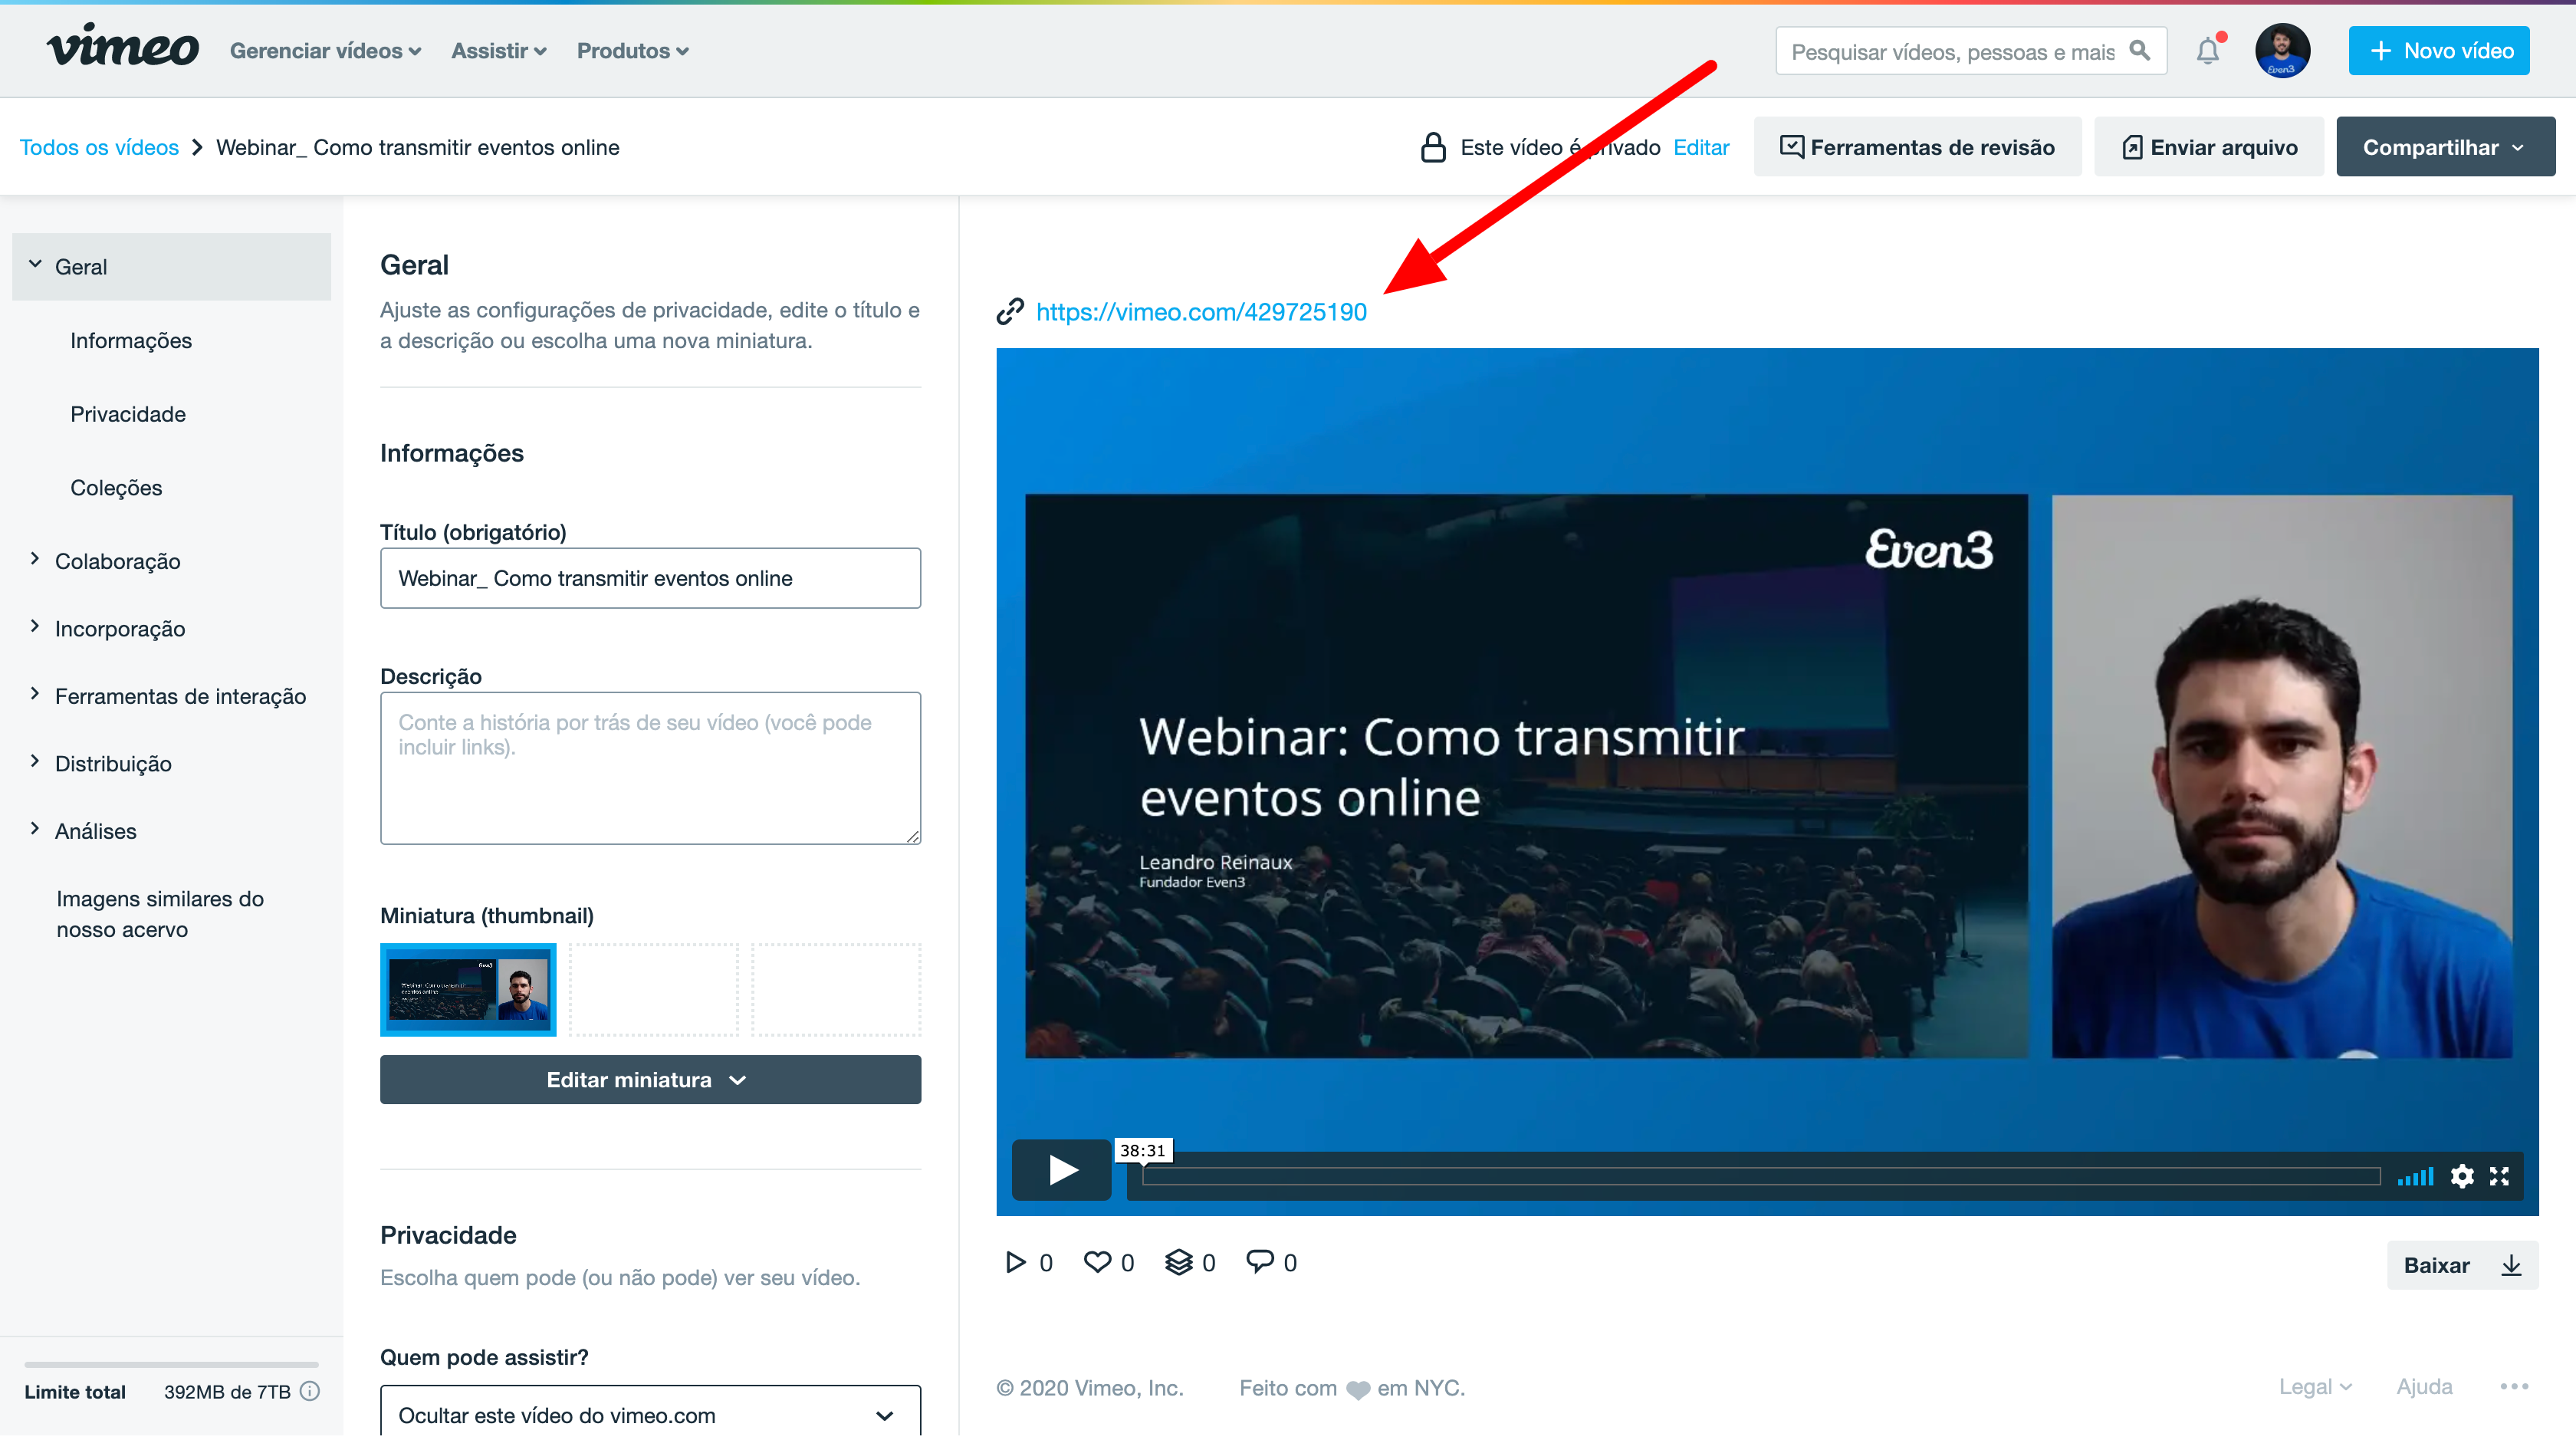Click the collections stack icon

pyautogui.click(x=1179, y=1262)
